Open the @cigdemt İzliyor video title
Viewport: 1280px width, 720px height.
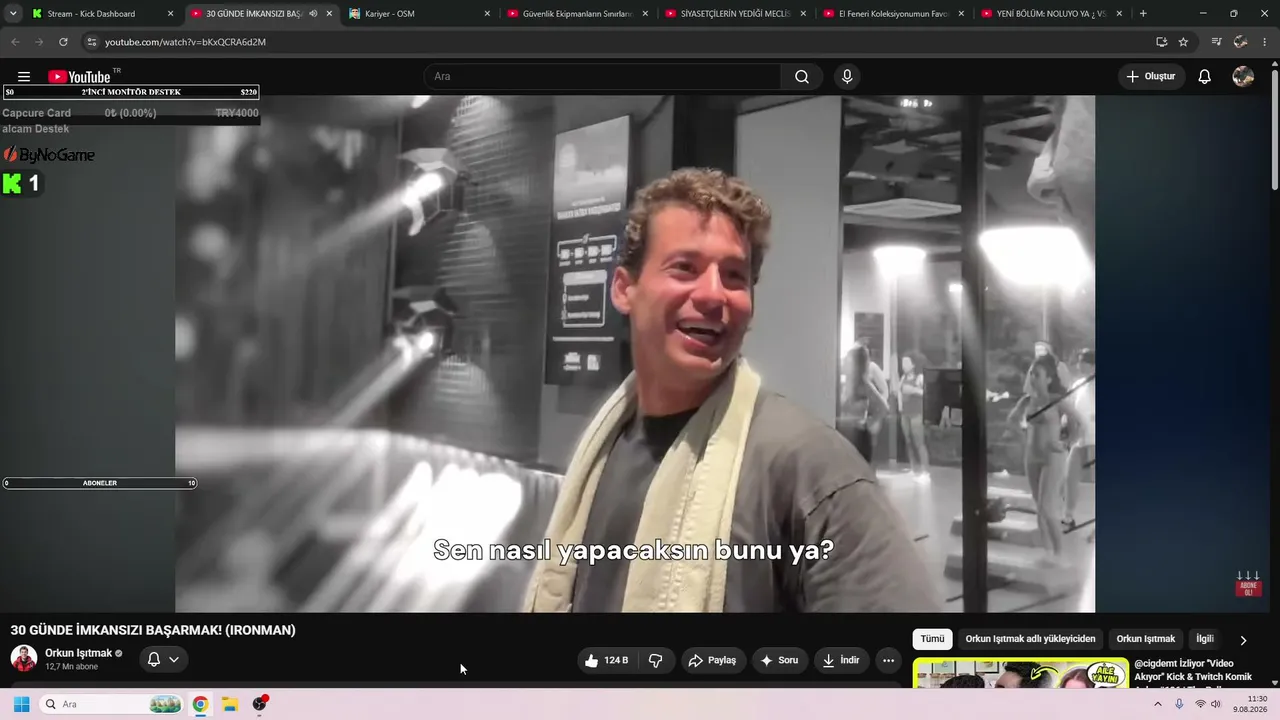1193,670
